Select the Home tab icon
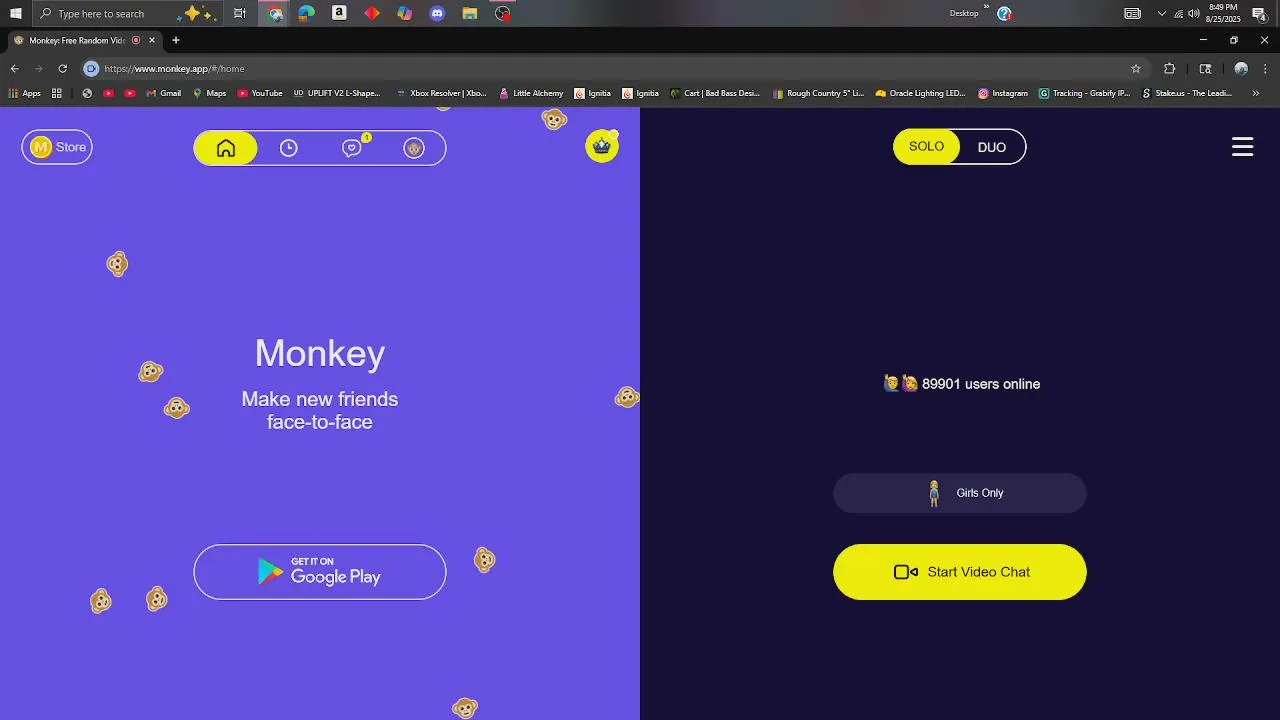 pos(226,148)
